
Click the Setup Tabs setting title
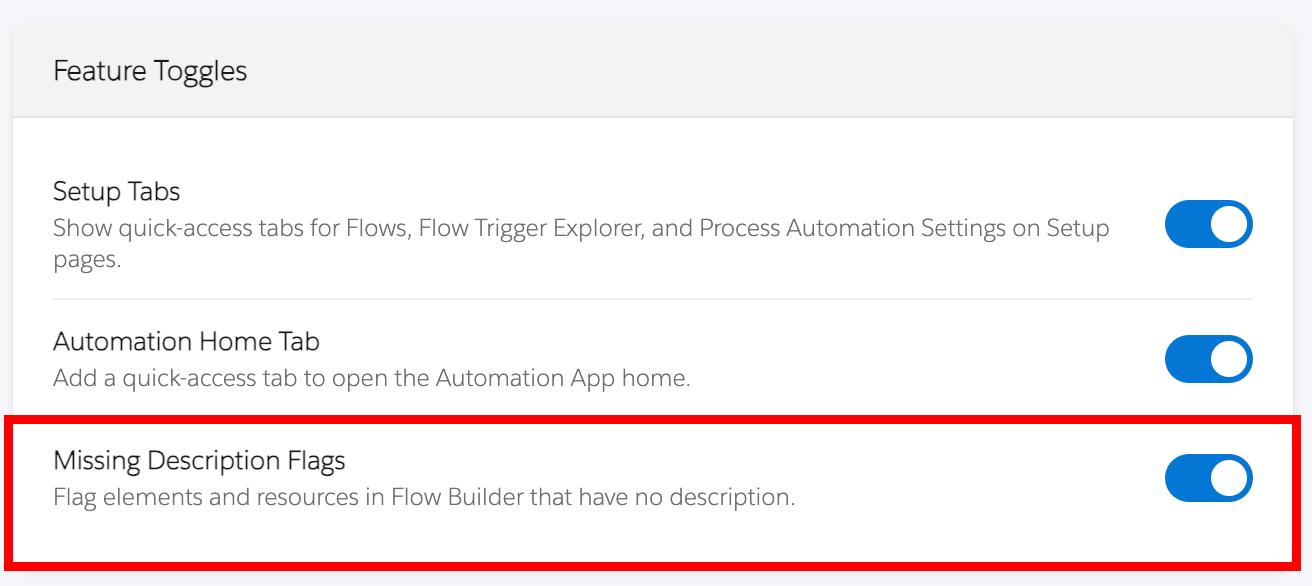coord(116,191)
